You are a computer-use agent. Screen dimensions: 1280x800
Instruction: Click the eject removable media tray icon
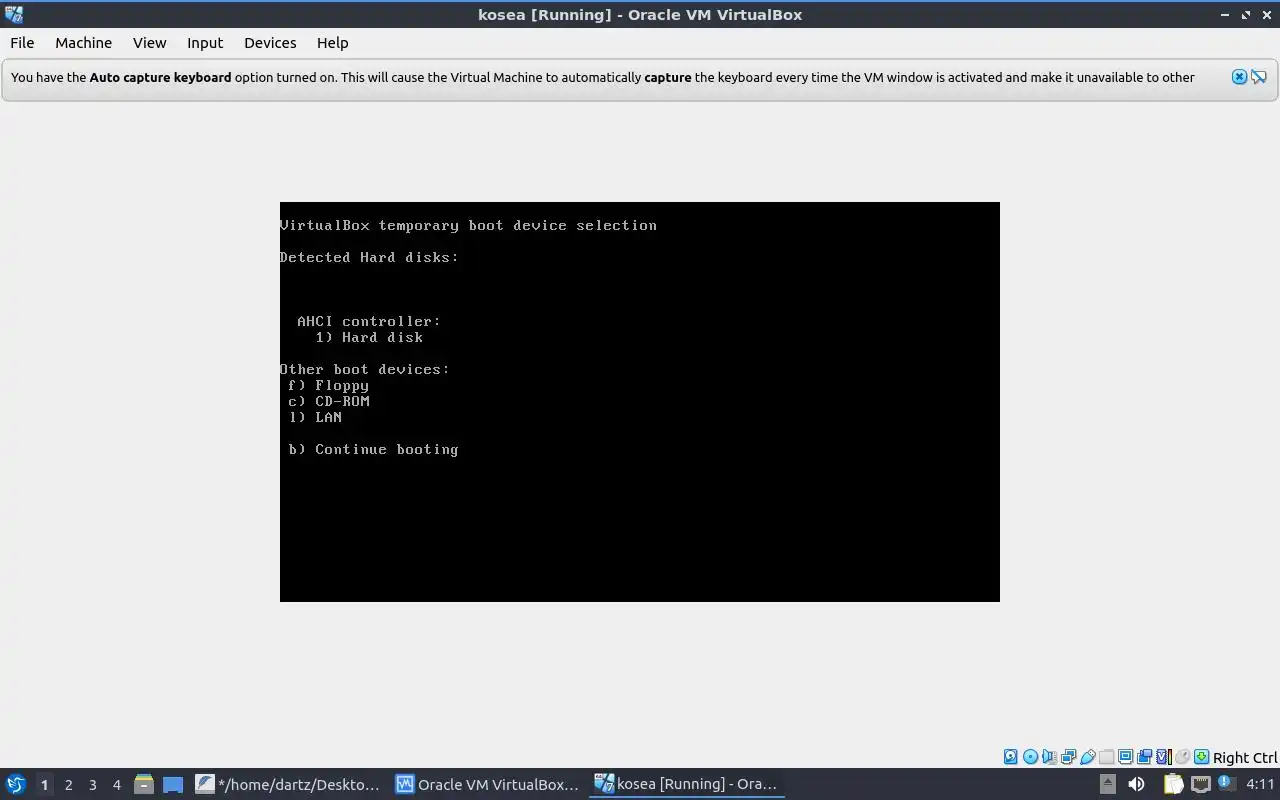[x=1107, y=784]
